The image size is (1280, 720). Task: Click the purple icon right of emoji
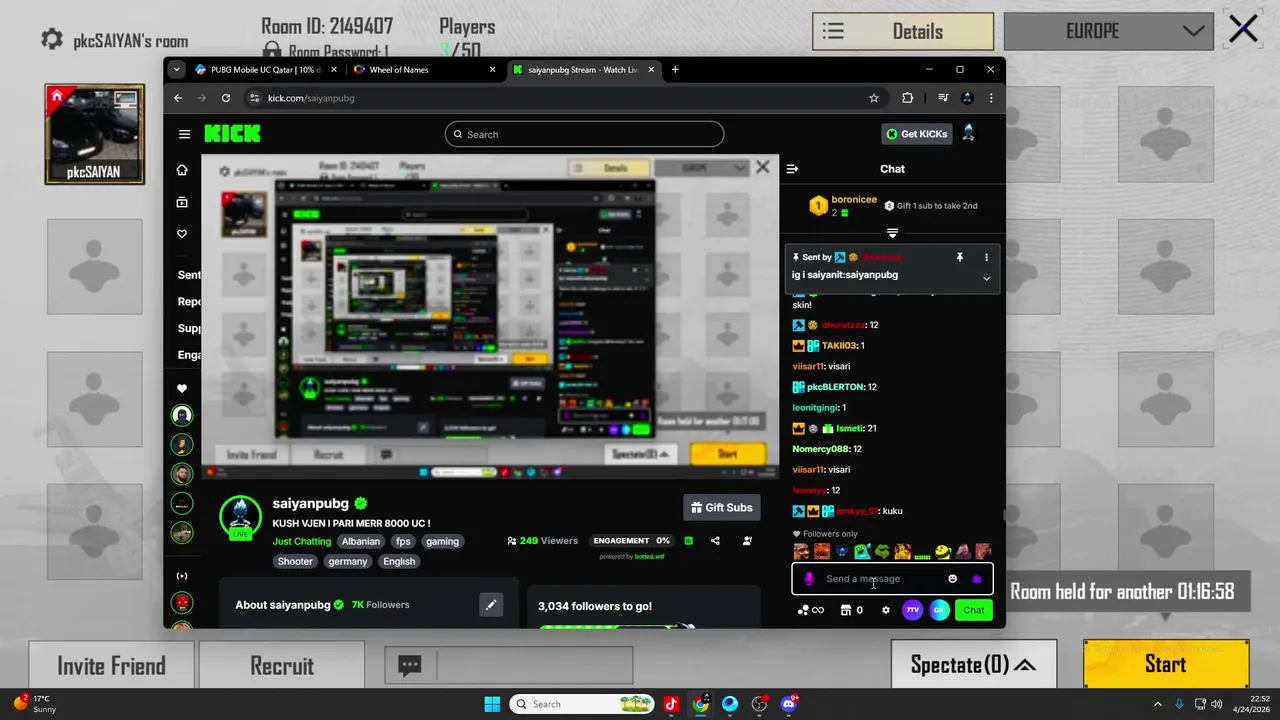pyautogui.click(x=977, y=579)
